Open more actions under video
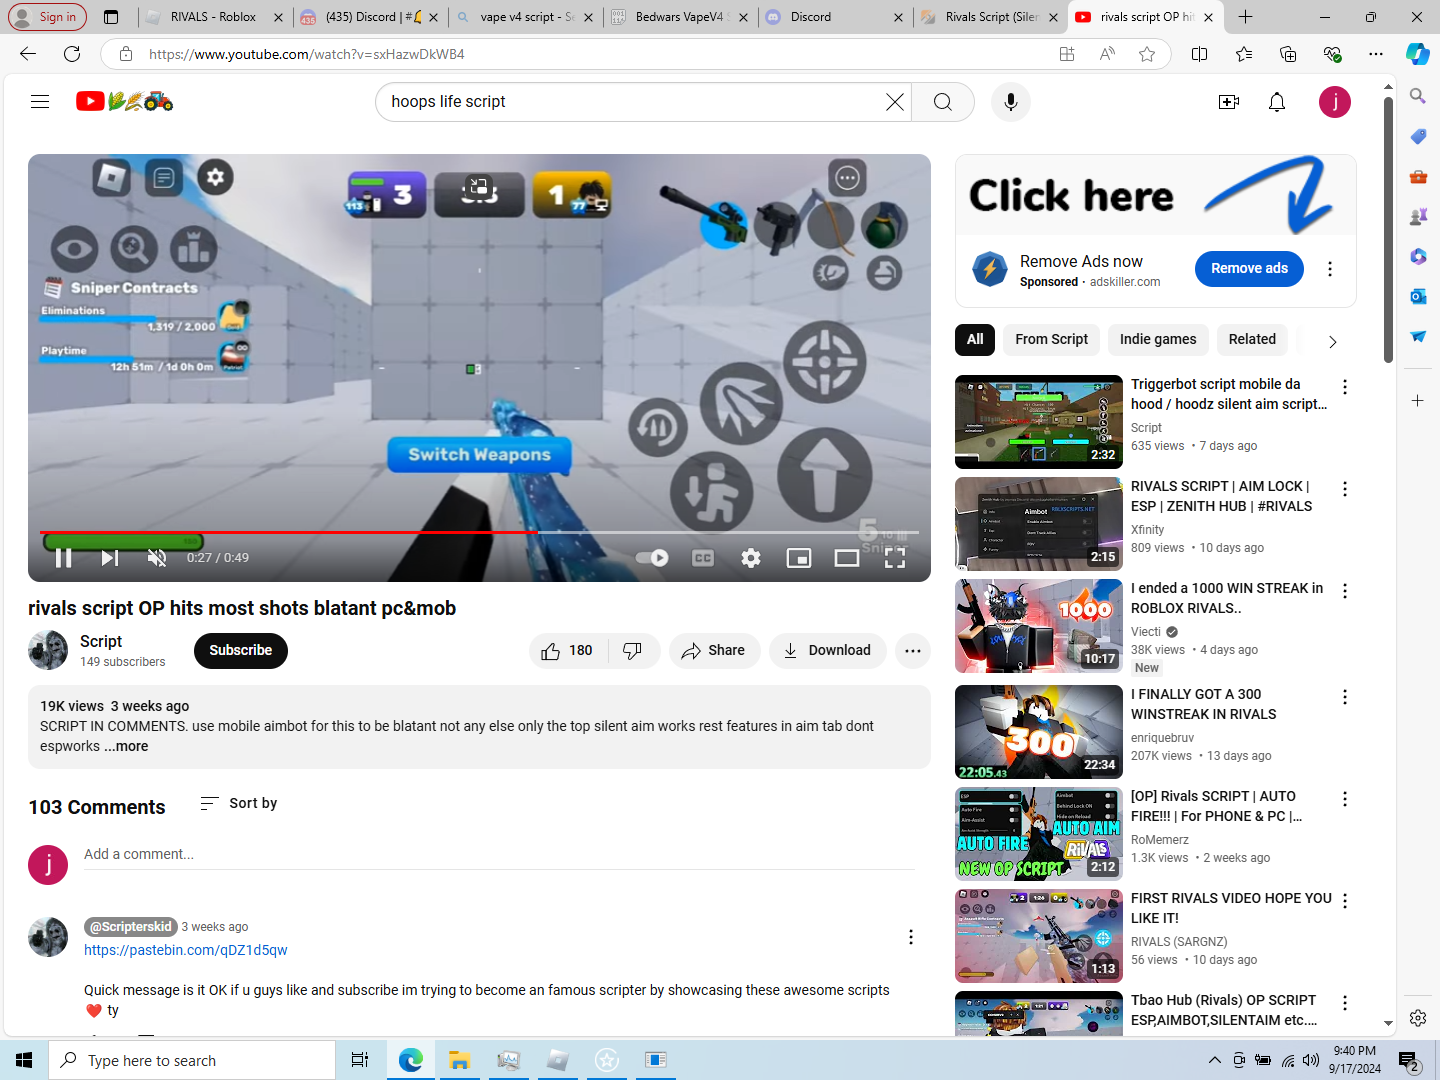Screen dimensions: 1440x1080 pos(913,651)
